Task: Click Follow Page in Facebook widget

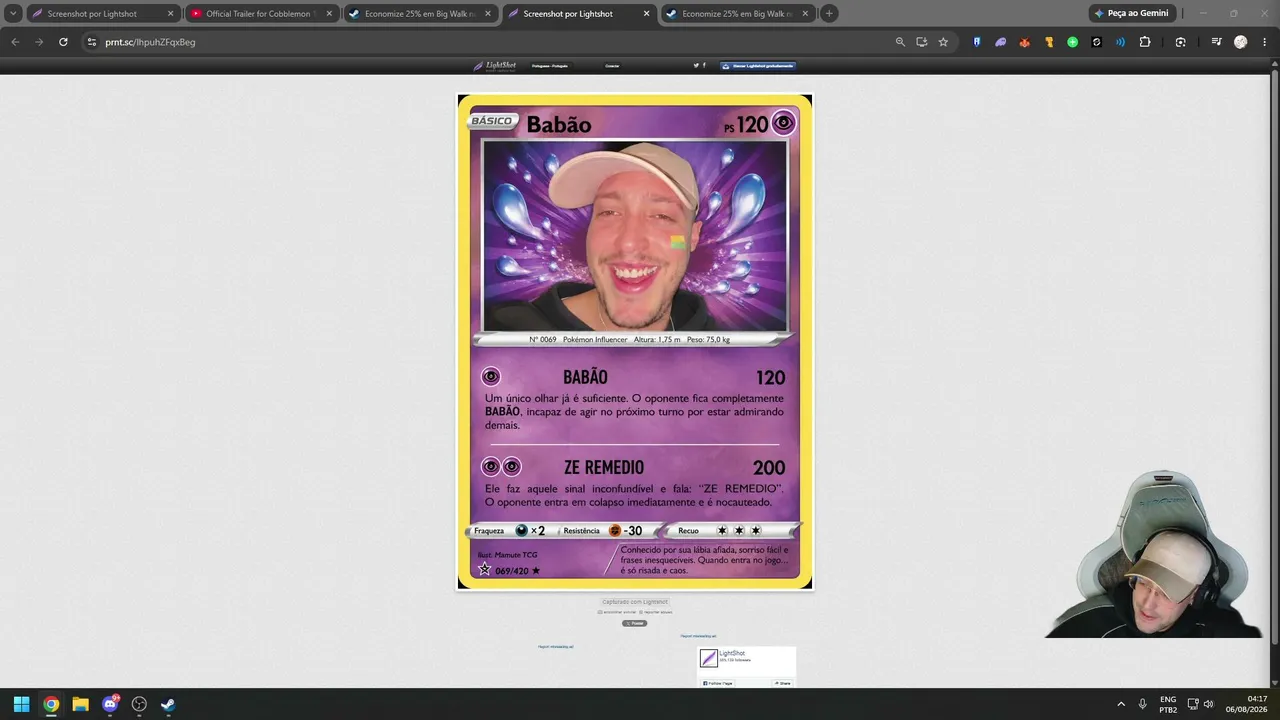Action: click(x=718, y=683)
